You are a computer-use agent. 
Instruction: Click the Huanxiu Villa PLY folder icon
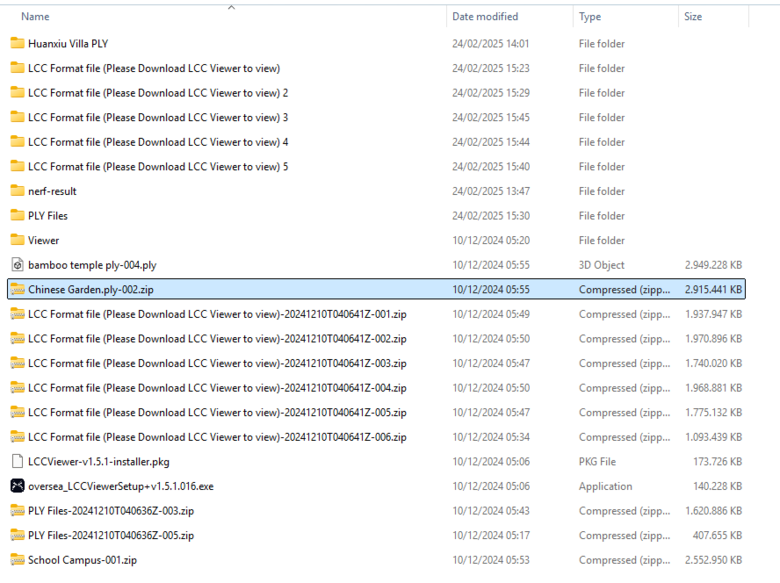17,44
